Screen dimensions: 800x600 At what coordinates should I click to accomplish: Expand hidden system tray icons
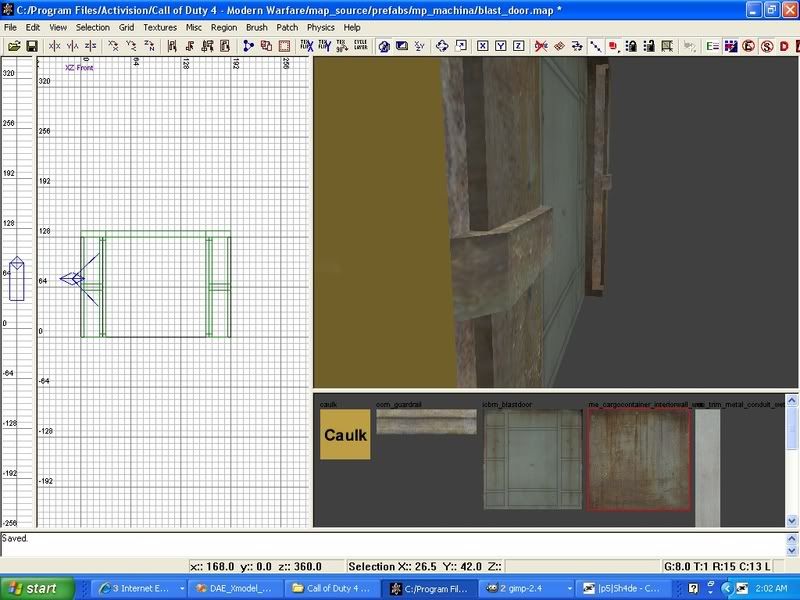pyautogui.click(x=727, y=588)
